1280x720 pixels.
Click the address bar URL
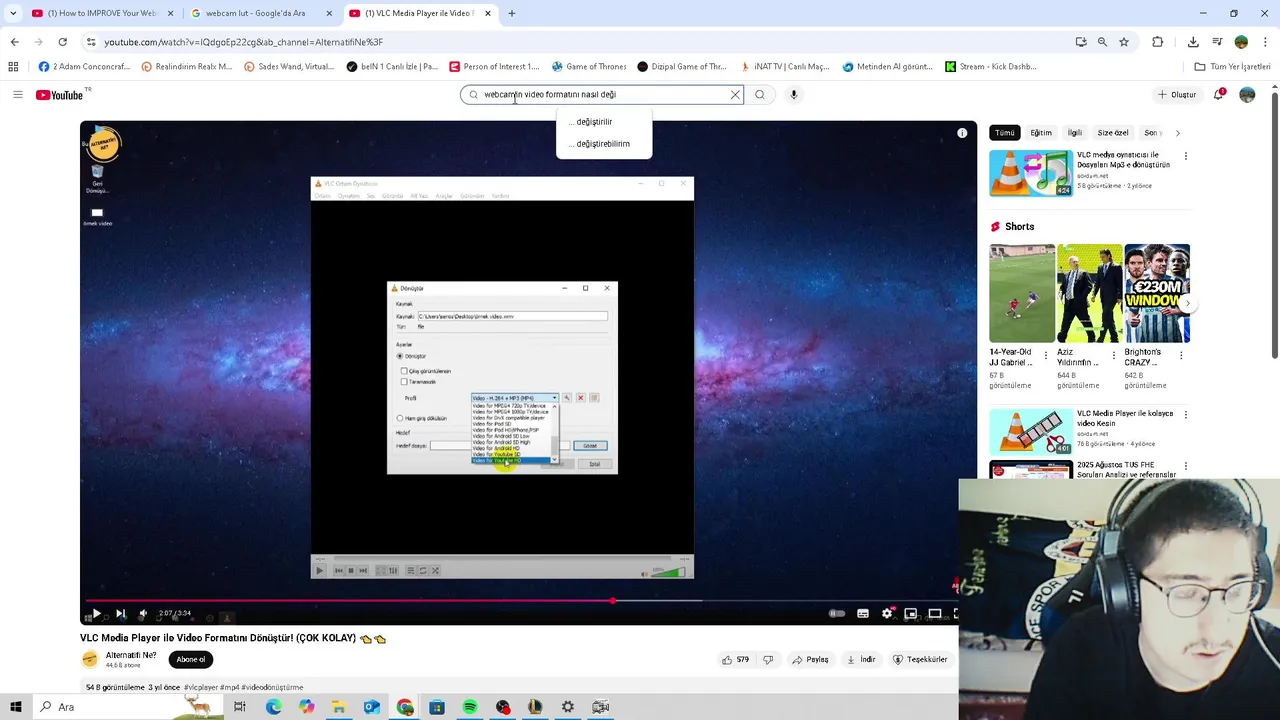[x=243, y=42]
